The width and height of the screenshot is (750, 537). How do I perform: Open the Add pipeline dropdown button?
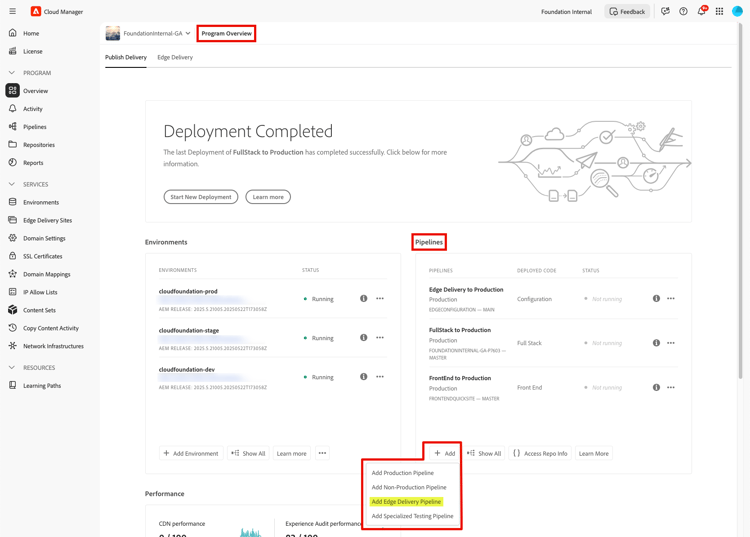point(444,453)
